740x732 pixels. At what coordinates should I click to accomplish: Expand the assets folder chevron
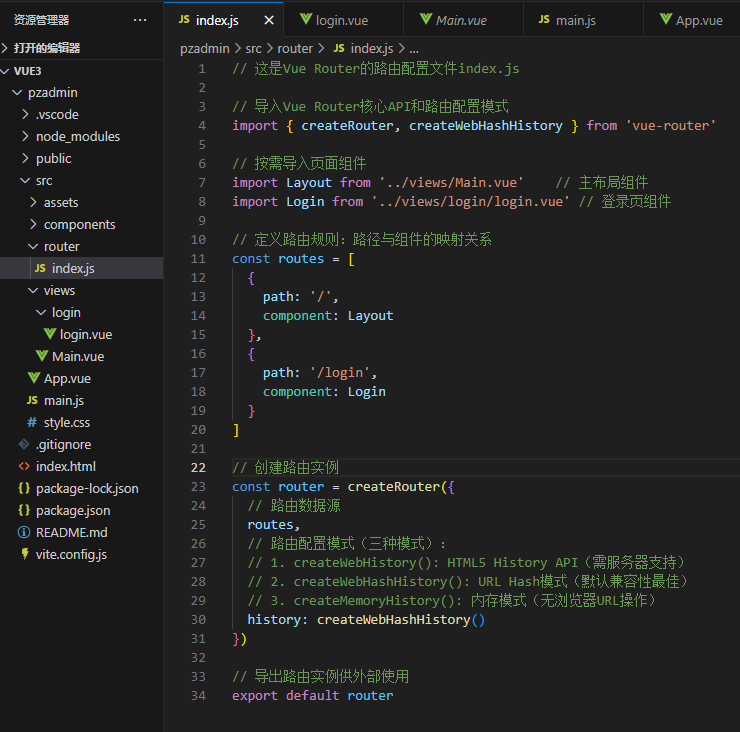click(x=33, y=202)
